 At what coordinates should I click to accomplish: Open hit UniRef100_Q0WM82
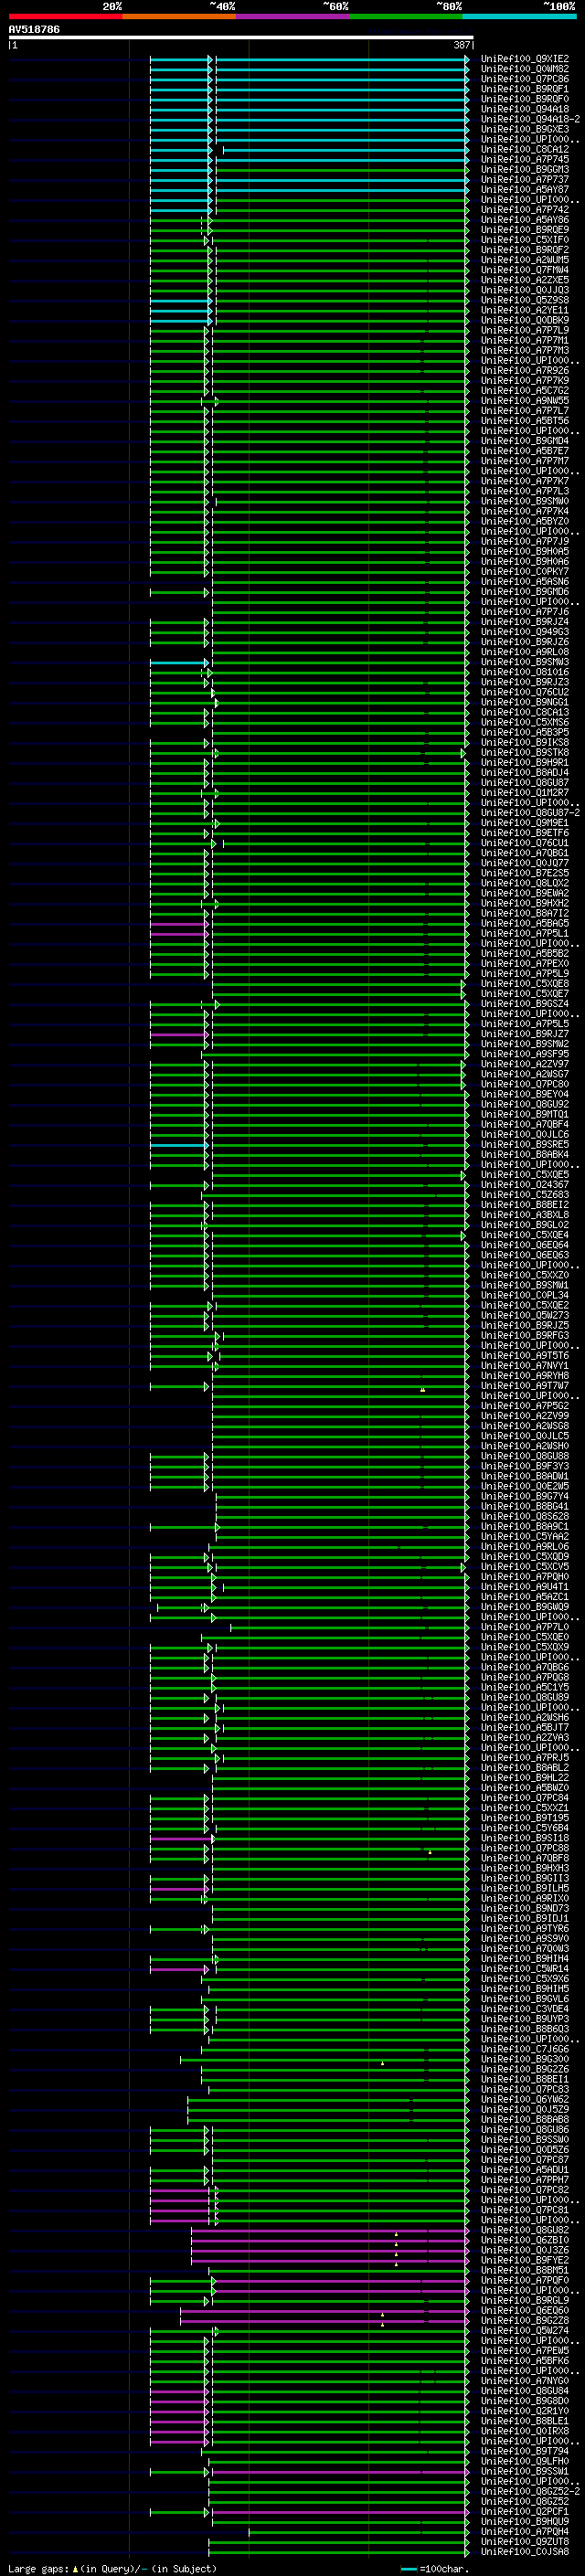[x=524, y=69]
